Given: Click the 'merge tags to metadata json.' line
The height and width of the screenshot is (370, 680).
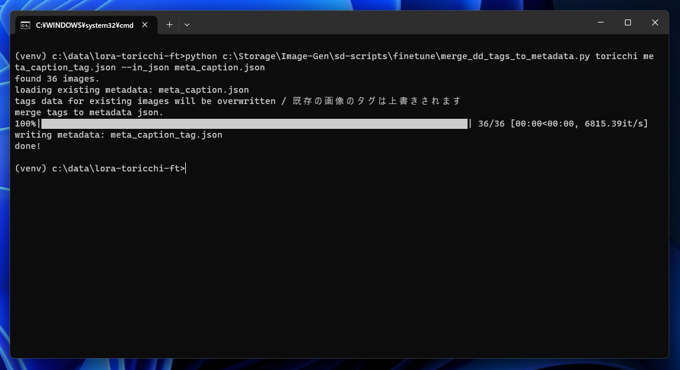Looking at the screenshot, I should [x=89, y=112].
